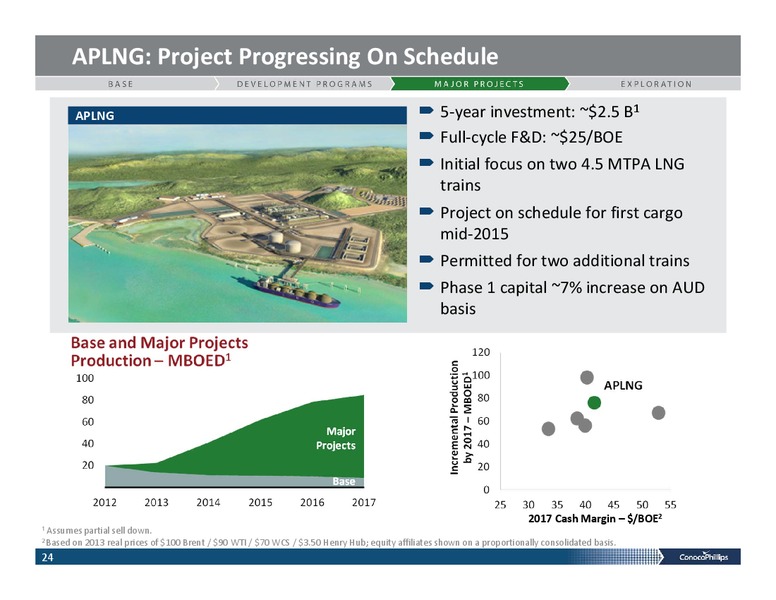The height and width of the screenshot is (600, 776).
Task: Click the 120 value on scatter y-axis
Action: pos(481,352)
